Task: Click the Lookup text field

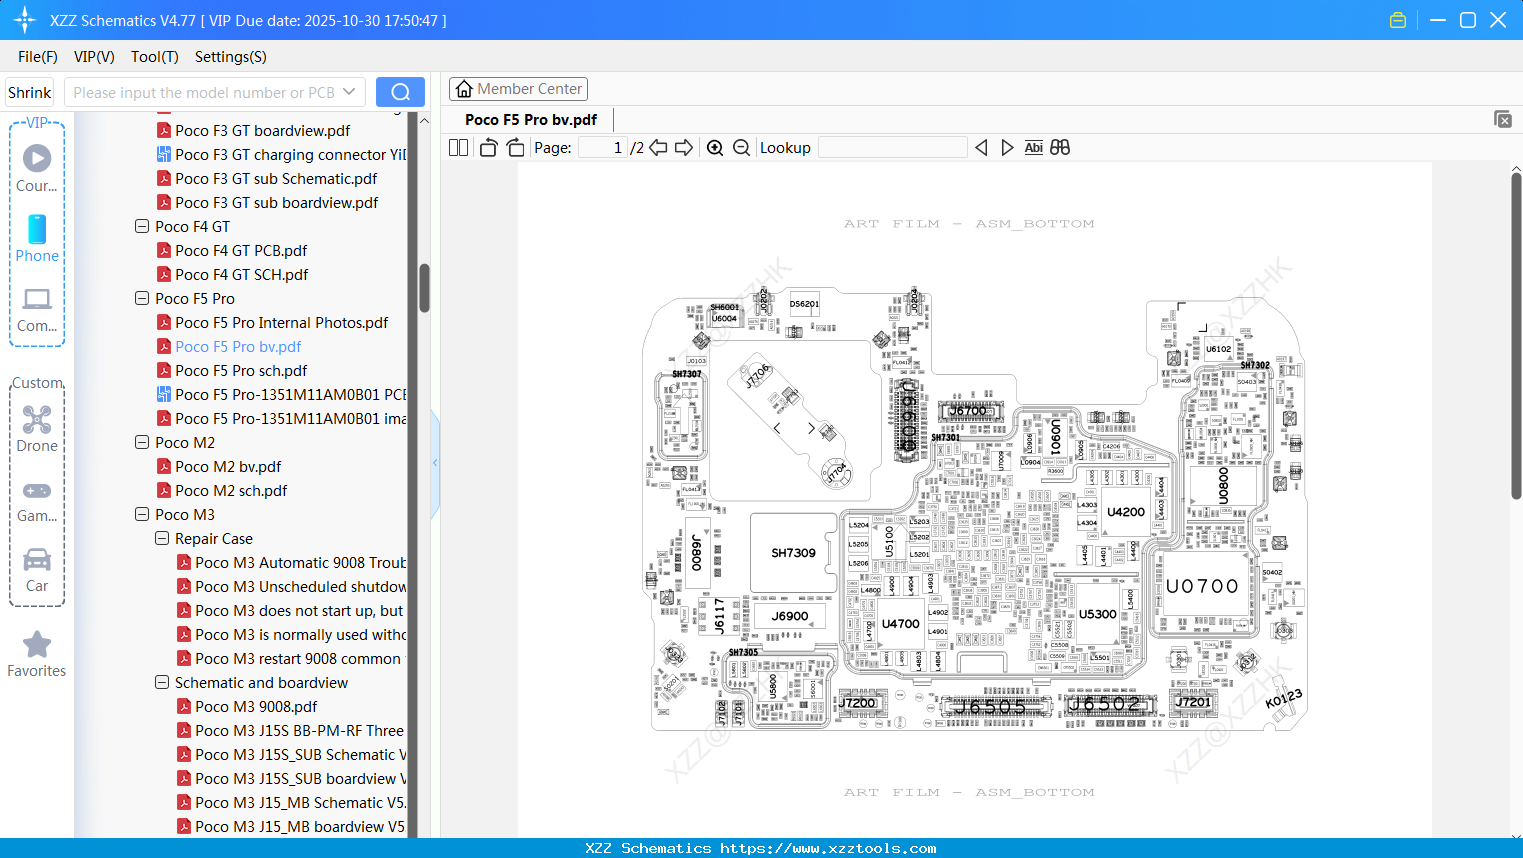Action: (x=893, y=148)
